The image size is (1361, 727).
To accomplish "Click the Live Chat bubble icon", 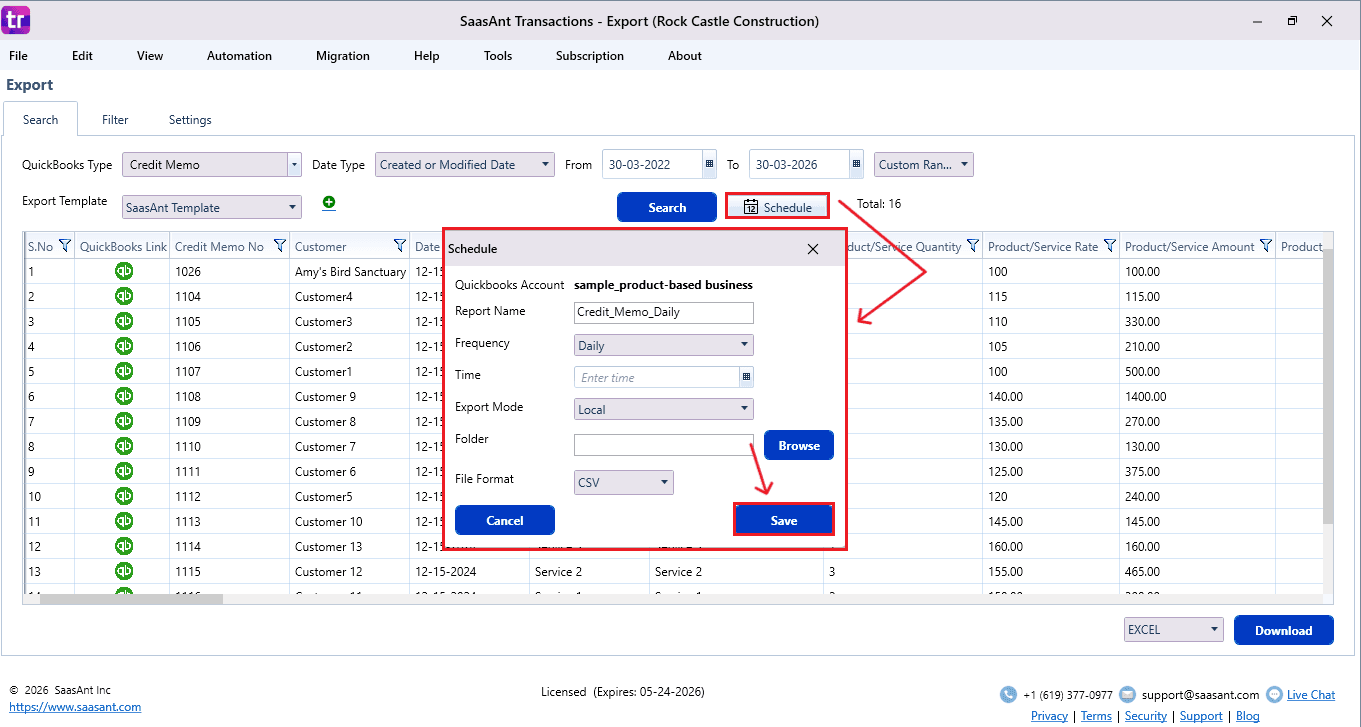I will point(1274,694).
